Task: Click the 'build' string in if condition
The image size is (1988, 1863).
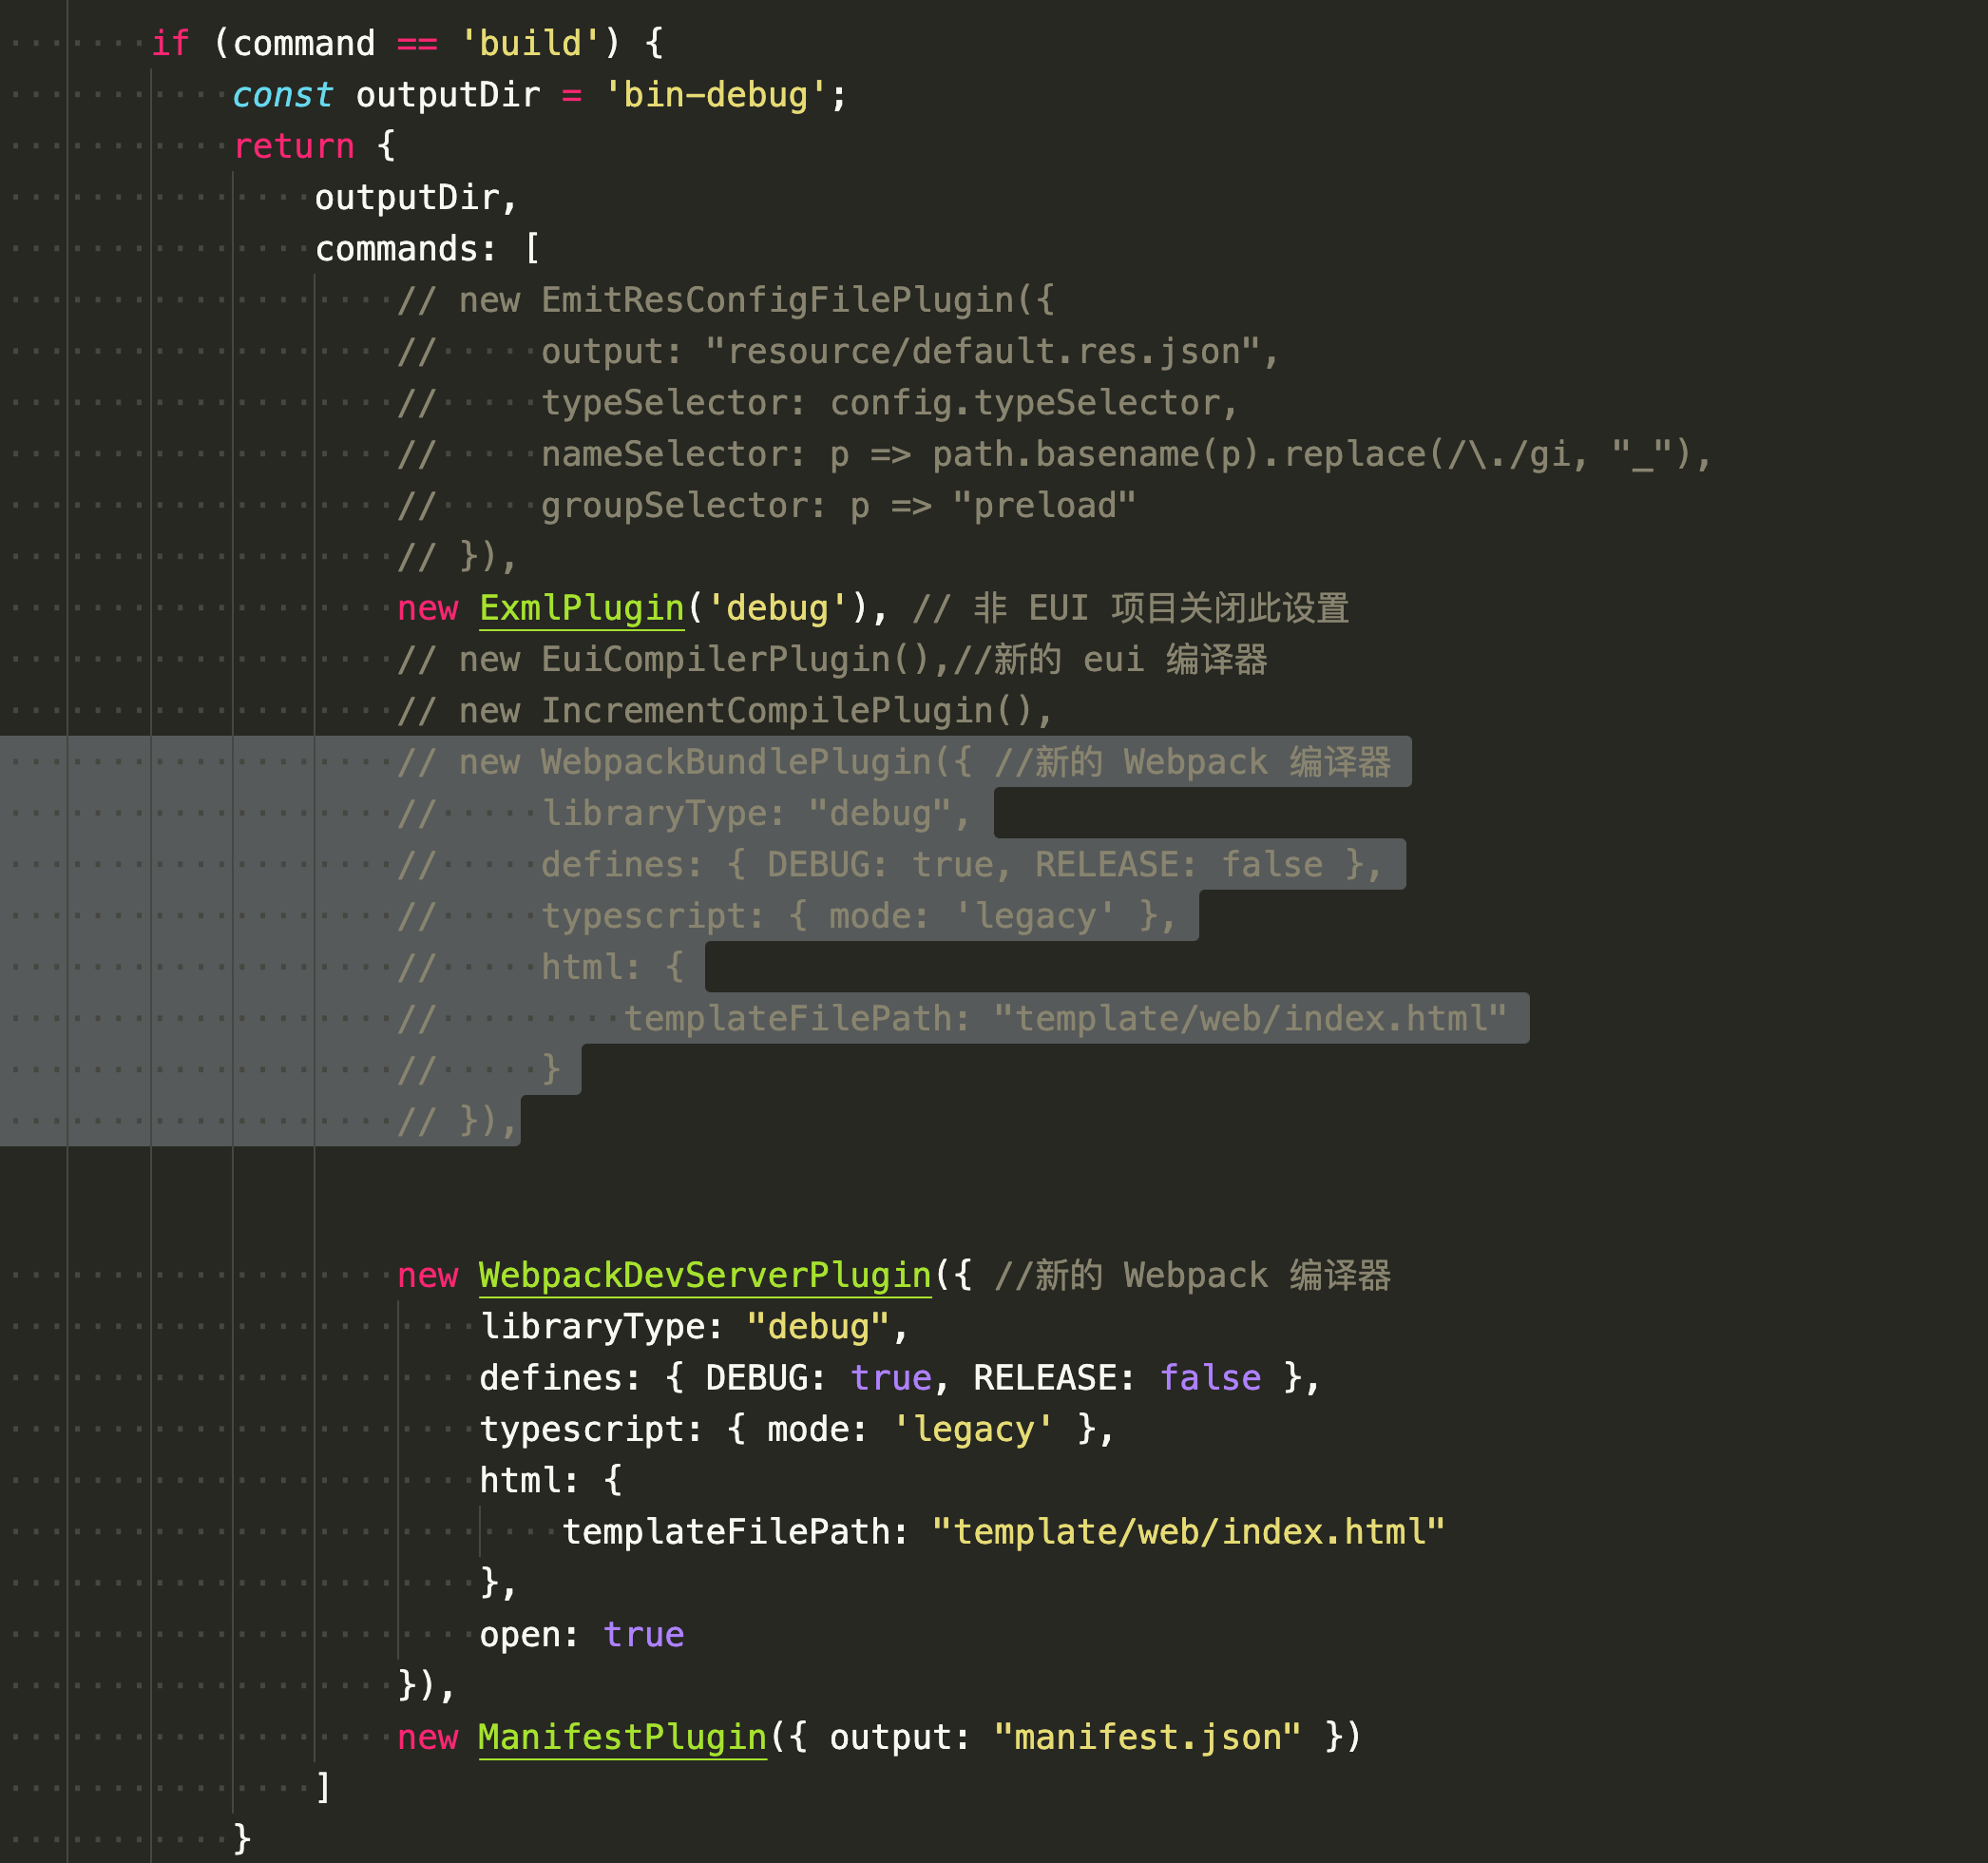Action: pyautogui.click(x=530, y=44)
